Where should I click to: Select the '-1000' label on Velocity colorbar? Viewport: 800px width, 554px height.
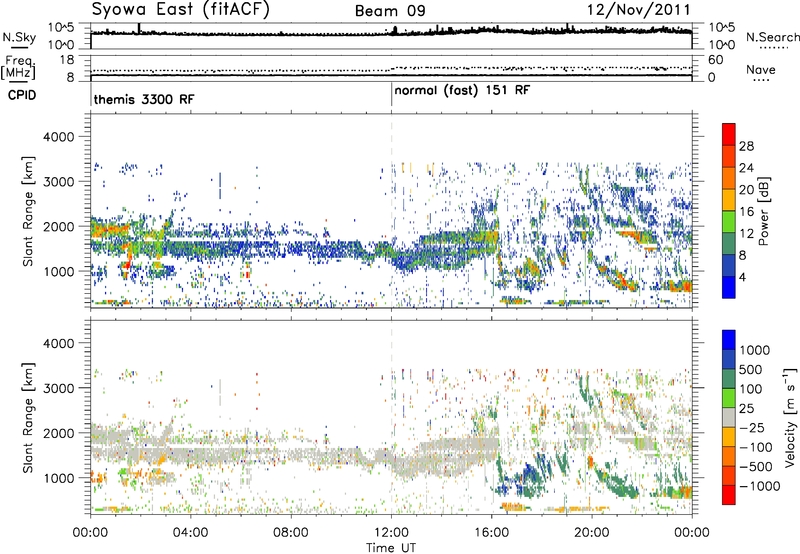[x=759, y=486]
